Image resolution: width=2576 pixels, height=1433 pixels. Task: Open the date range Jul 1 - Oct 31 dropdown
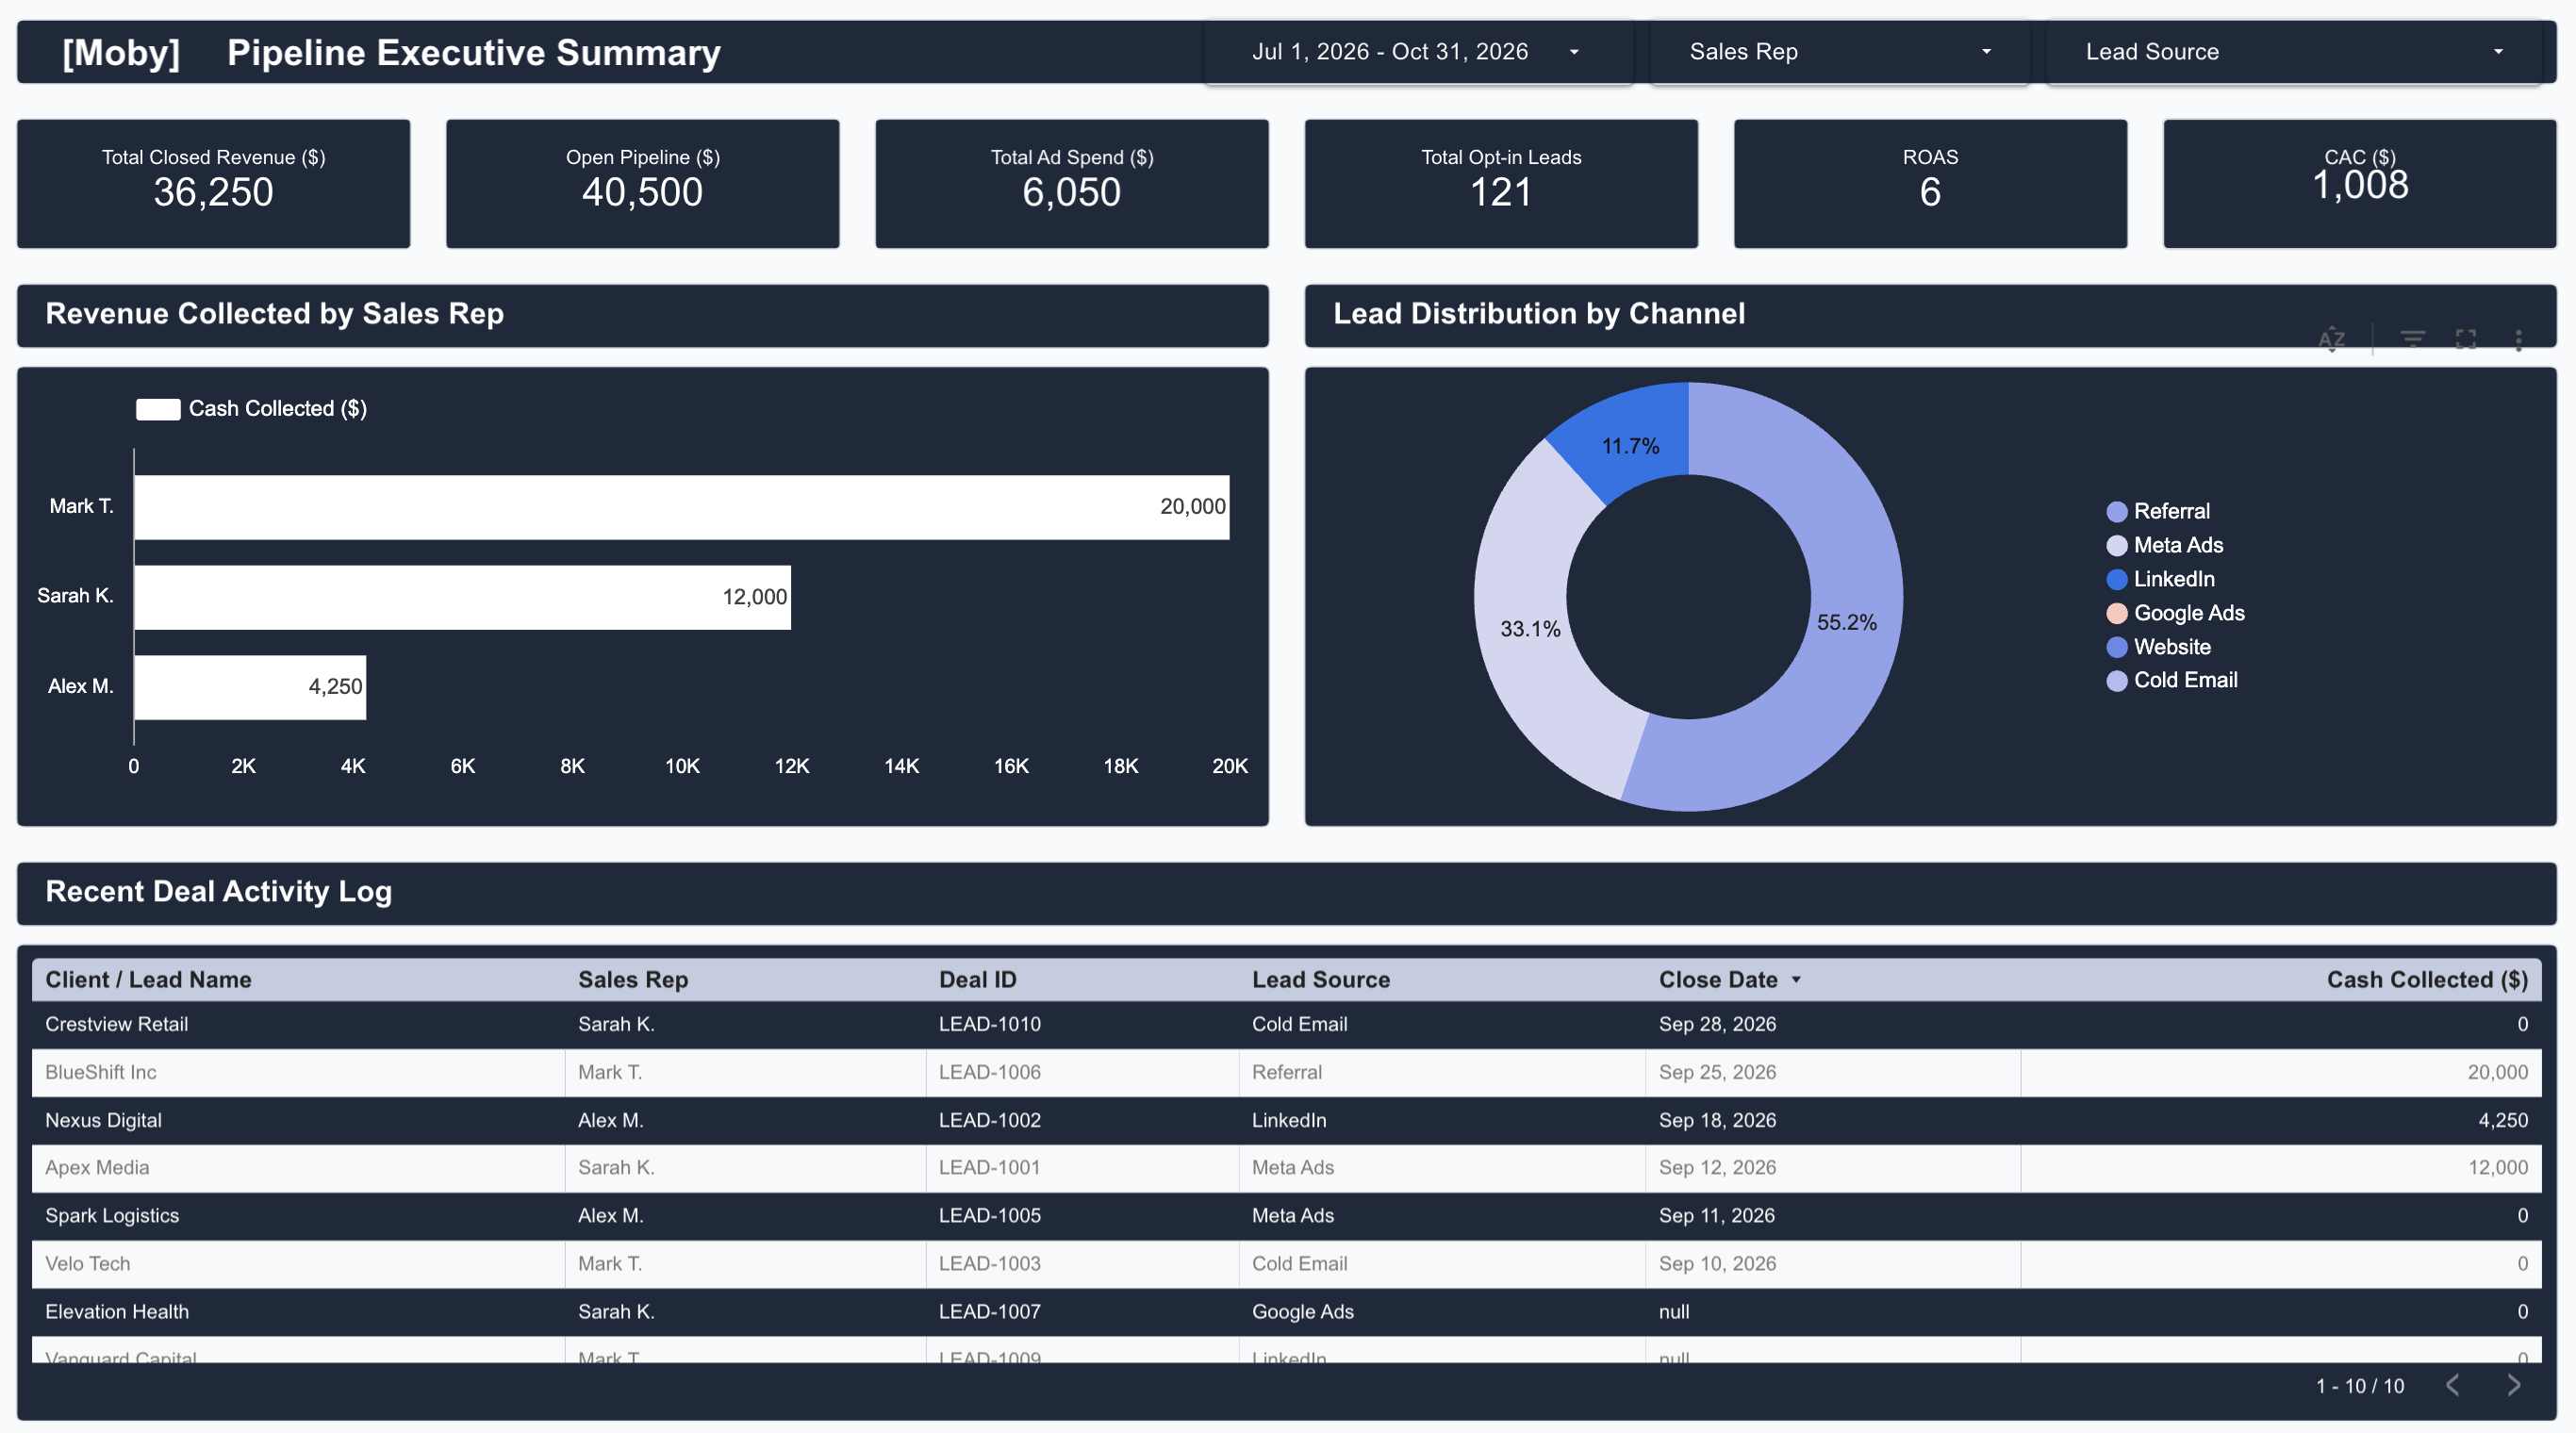[x=1418, y=52]
